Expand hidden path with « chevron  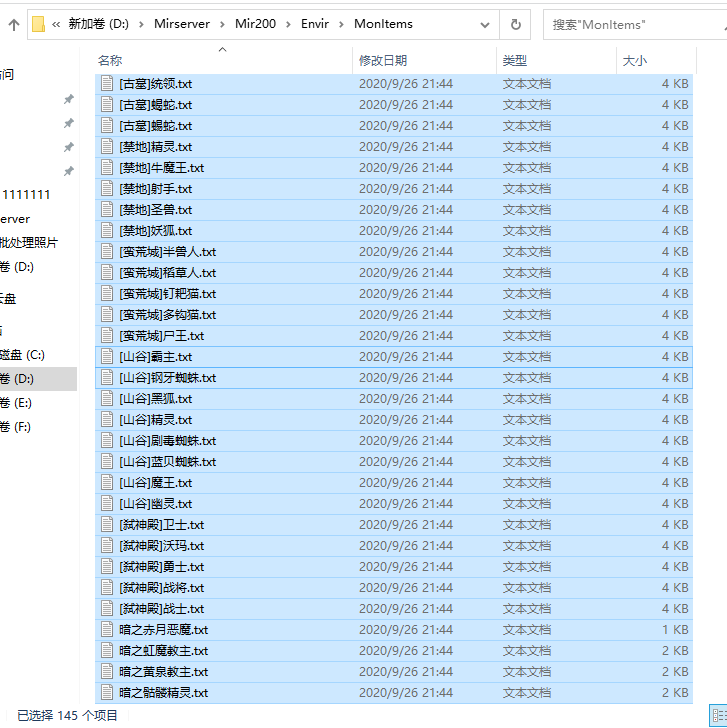(x=56, y=24)
